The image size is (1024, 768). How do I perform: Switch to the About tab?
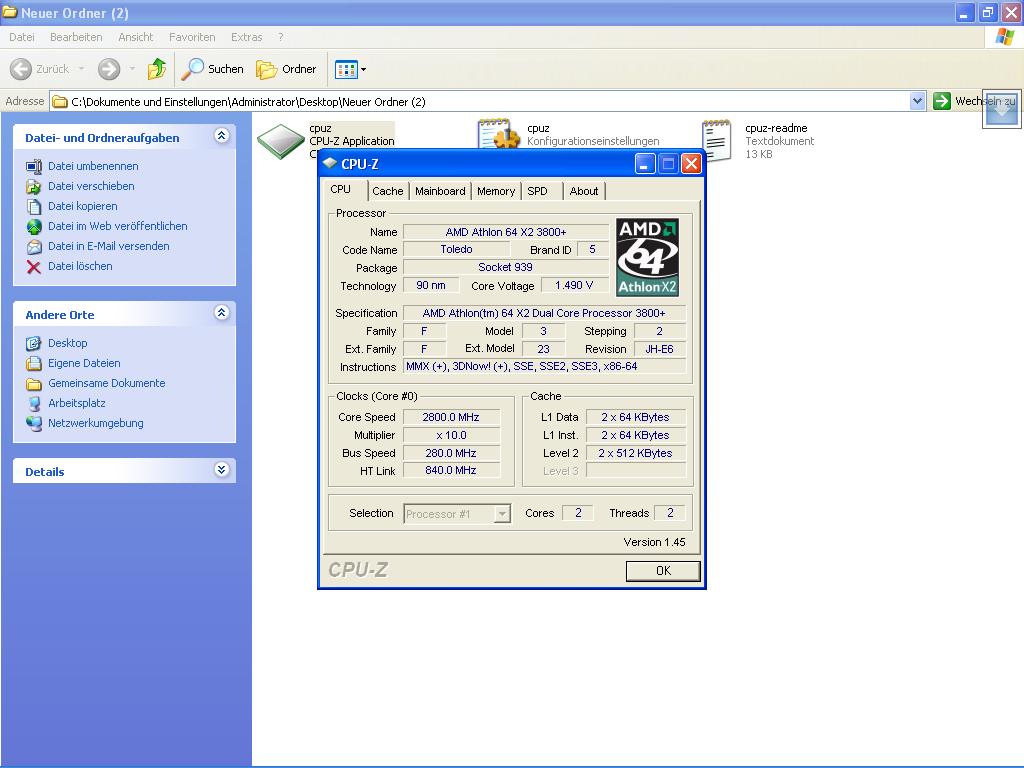click(584, 191)
